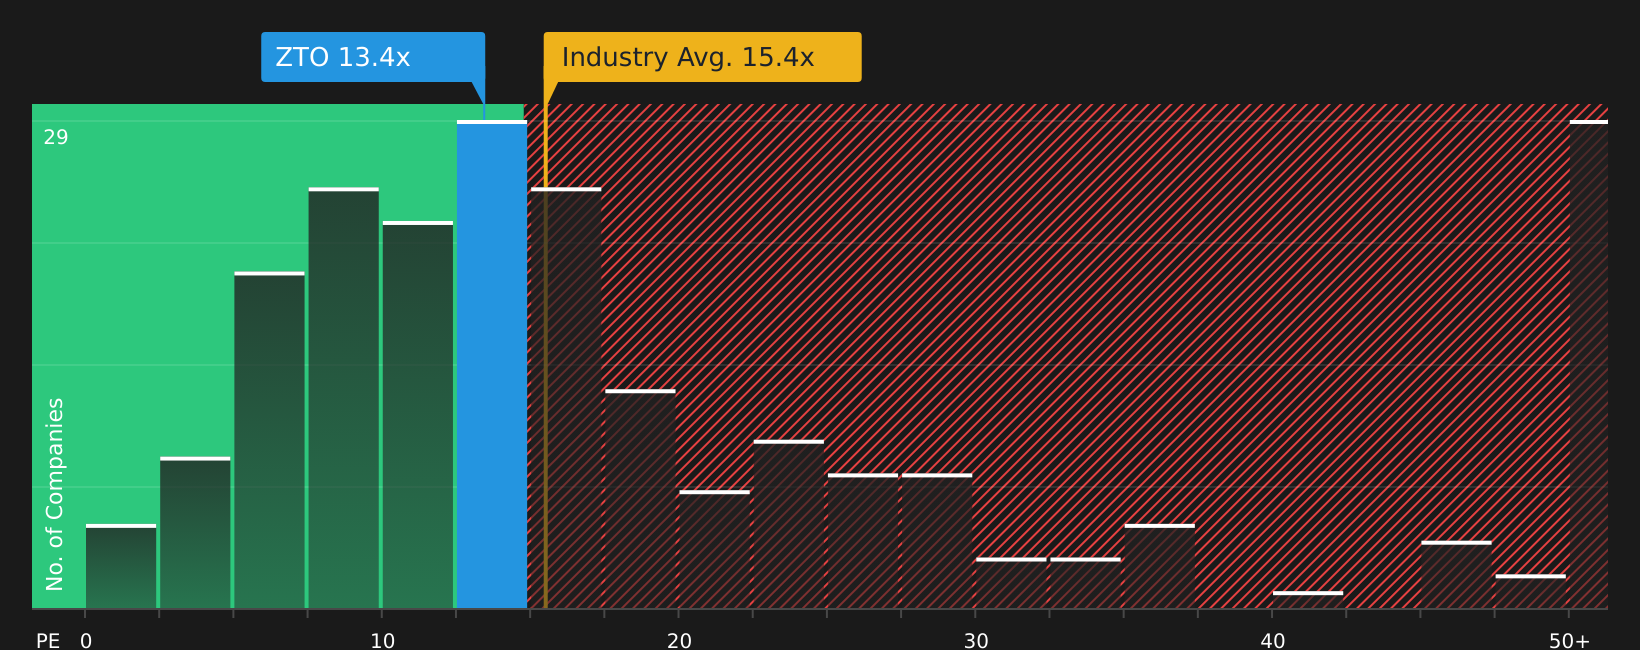The width and height of the screenshot is (1640, 650).
Task: Click the x-axis label 10
Action: click(x=383, y=641)
